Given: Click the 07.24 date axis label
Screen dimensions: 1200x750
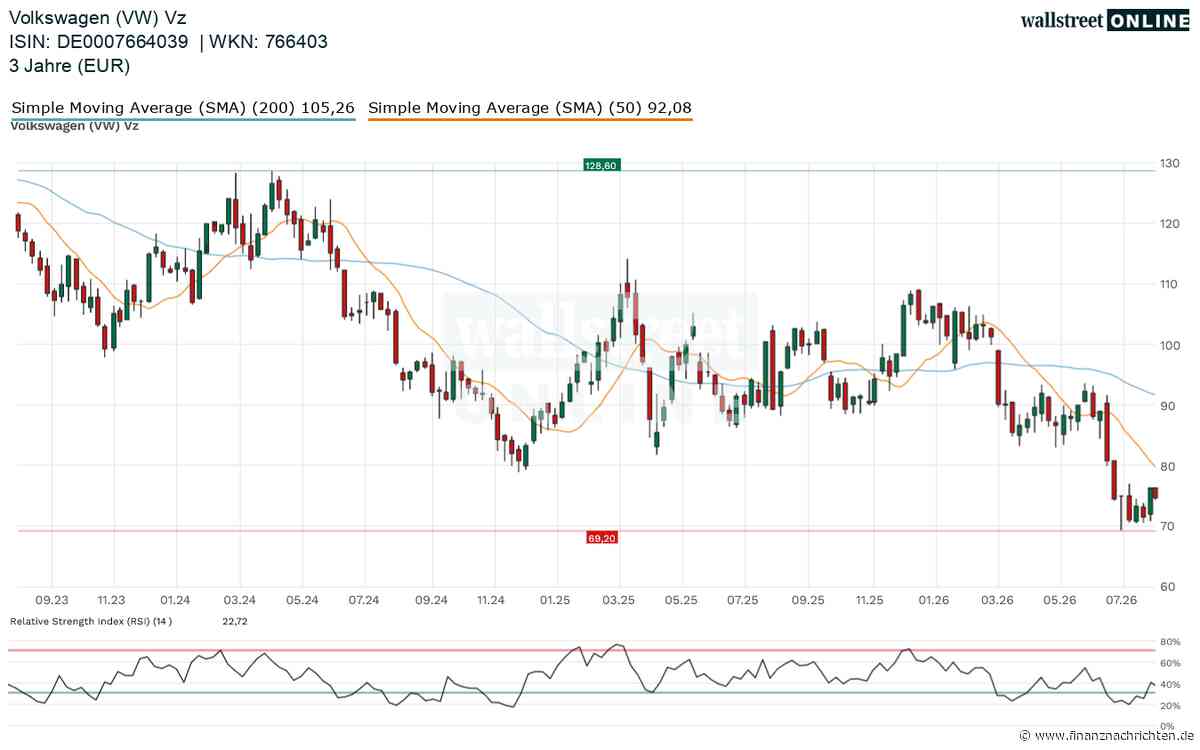Looking at the screenshot, I should pyautogui.click(x=364, y=600).
